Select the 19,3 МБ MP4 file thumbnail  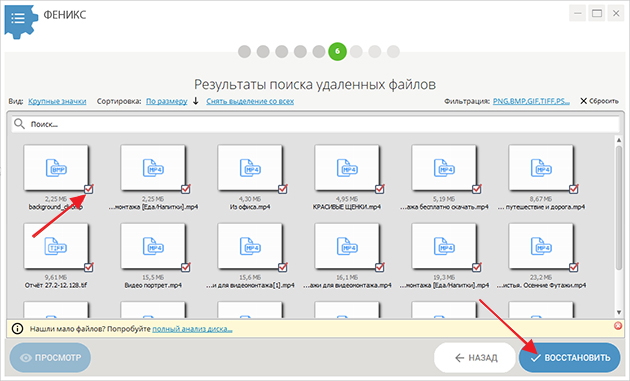click(x=444, y=246)
